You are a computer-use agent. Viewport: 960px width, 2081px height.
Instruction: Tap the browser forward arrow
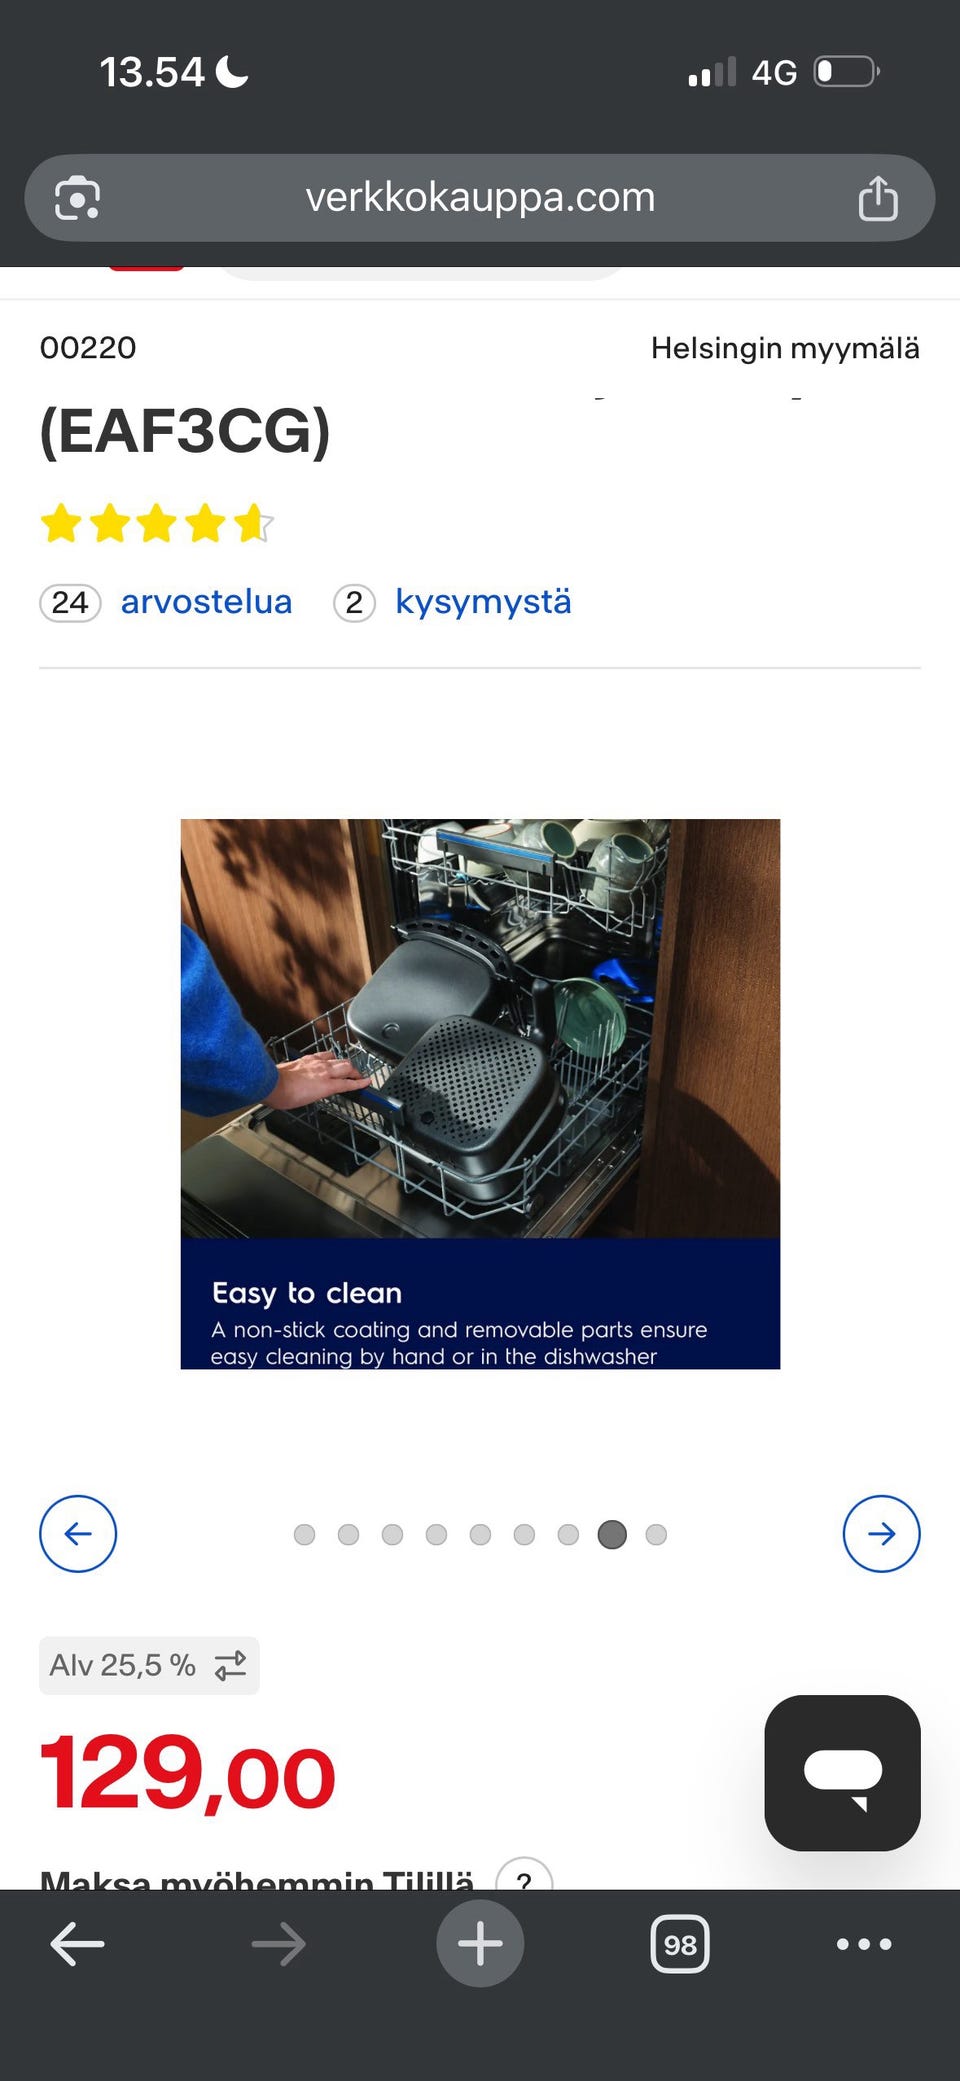[x=279, y=1944]
